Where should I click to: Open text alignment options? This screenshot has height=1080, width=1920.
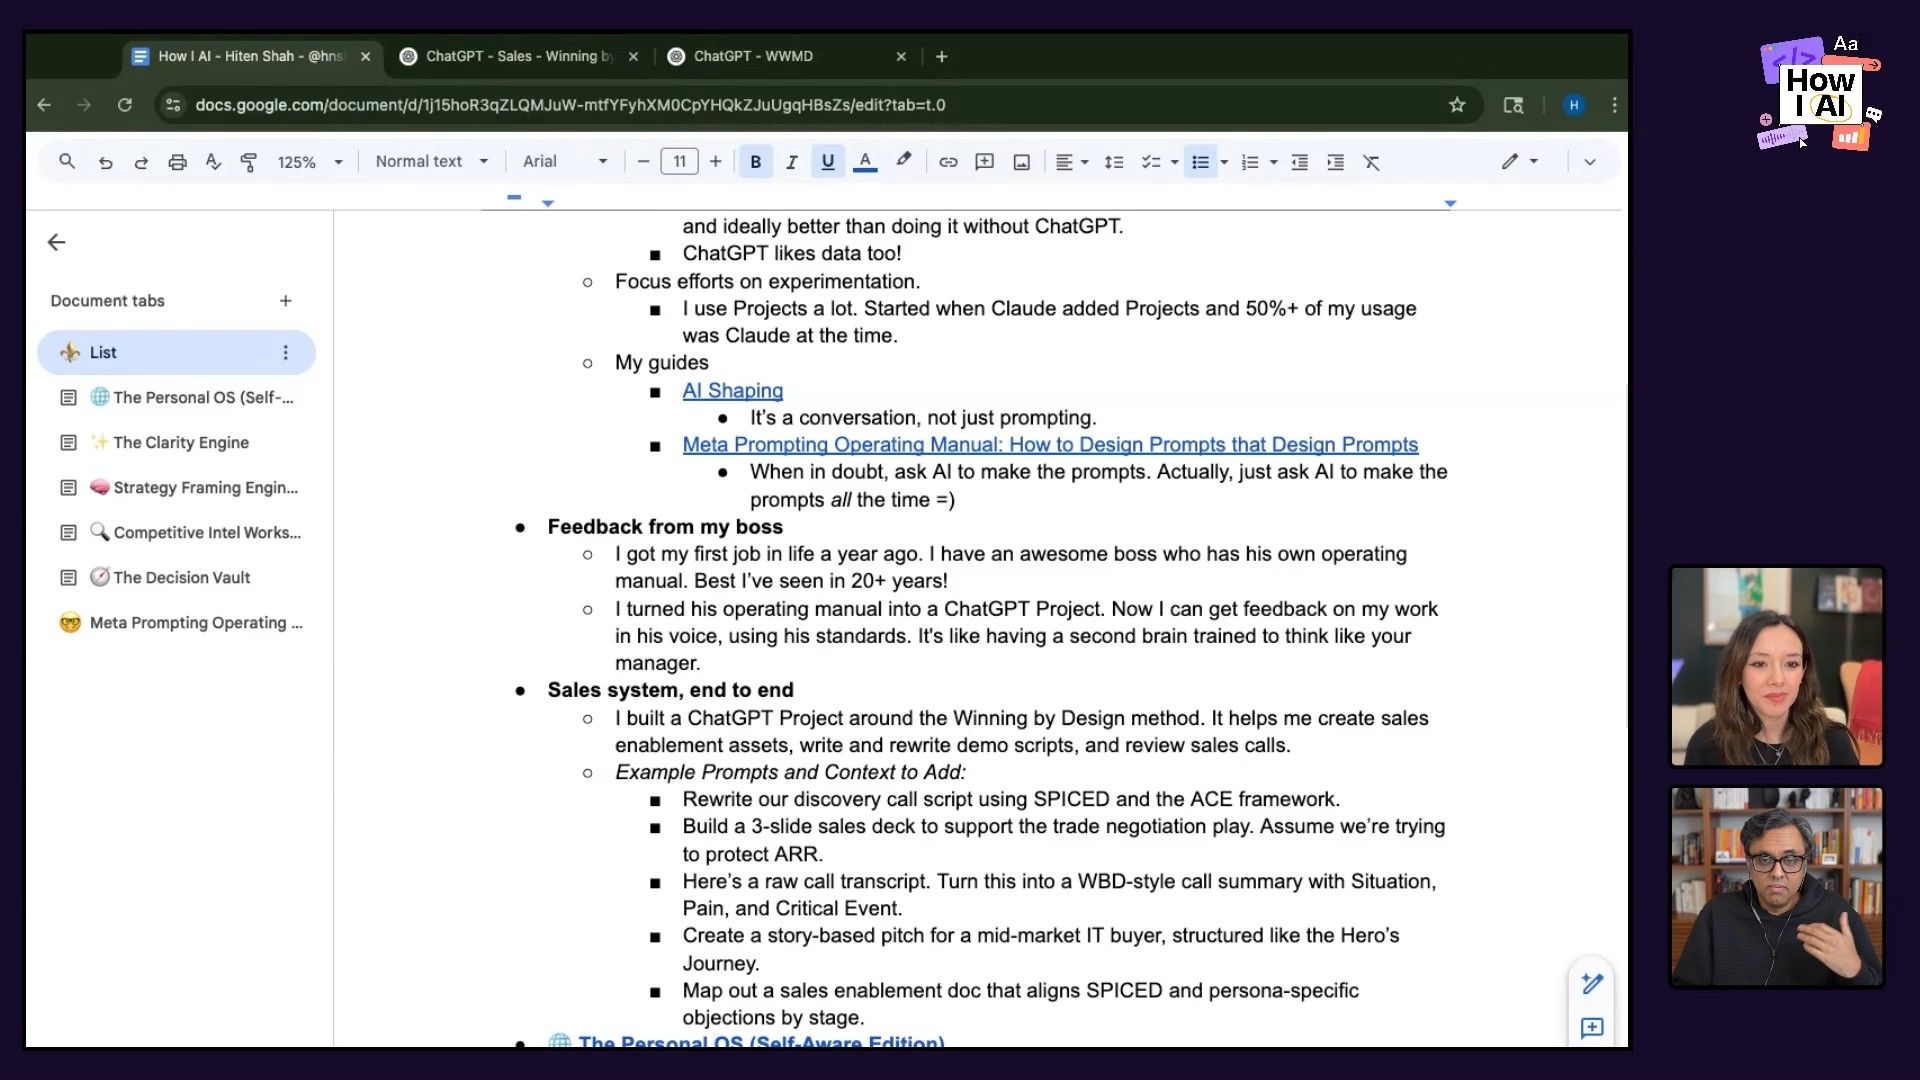1072,162
